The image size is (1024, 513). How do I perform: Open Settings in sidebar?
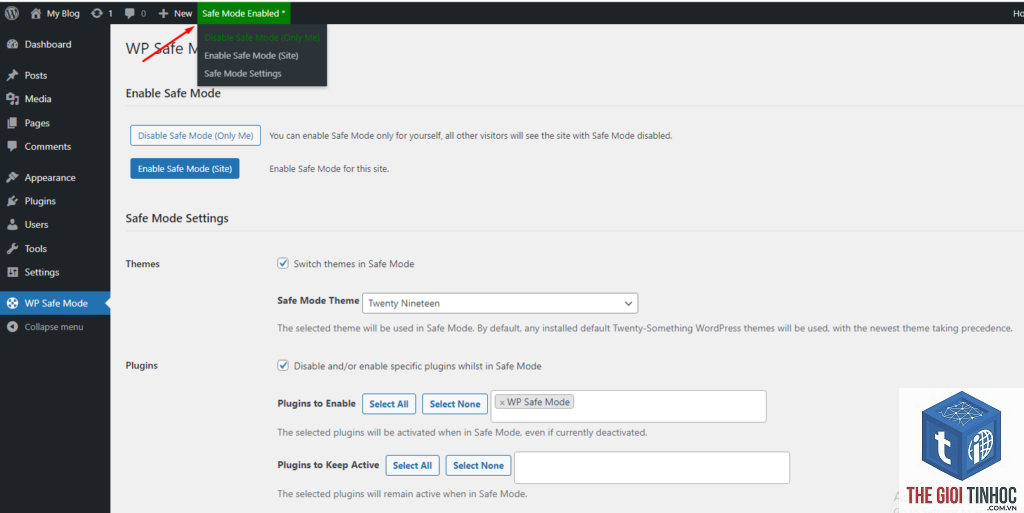click(x=42, y=272)
